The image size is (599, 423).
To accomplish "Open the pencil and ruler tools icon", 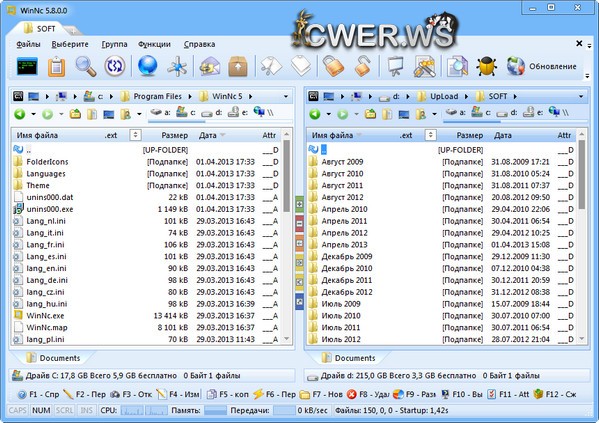I will pyautogui.click(x=424, y=66).
